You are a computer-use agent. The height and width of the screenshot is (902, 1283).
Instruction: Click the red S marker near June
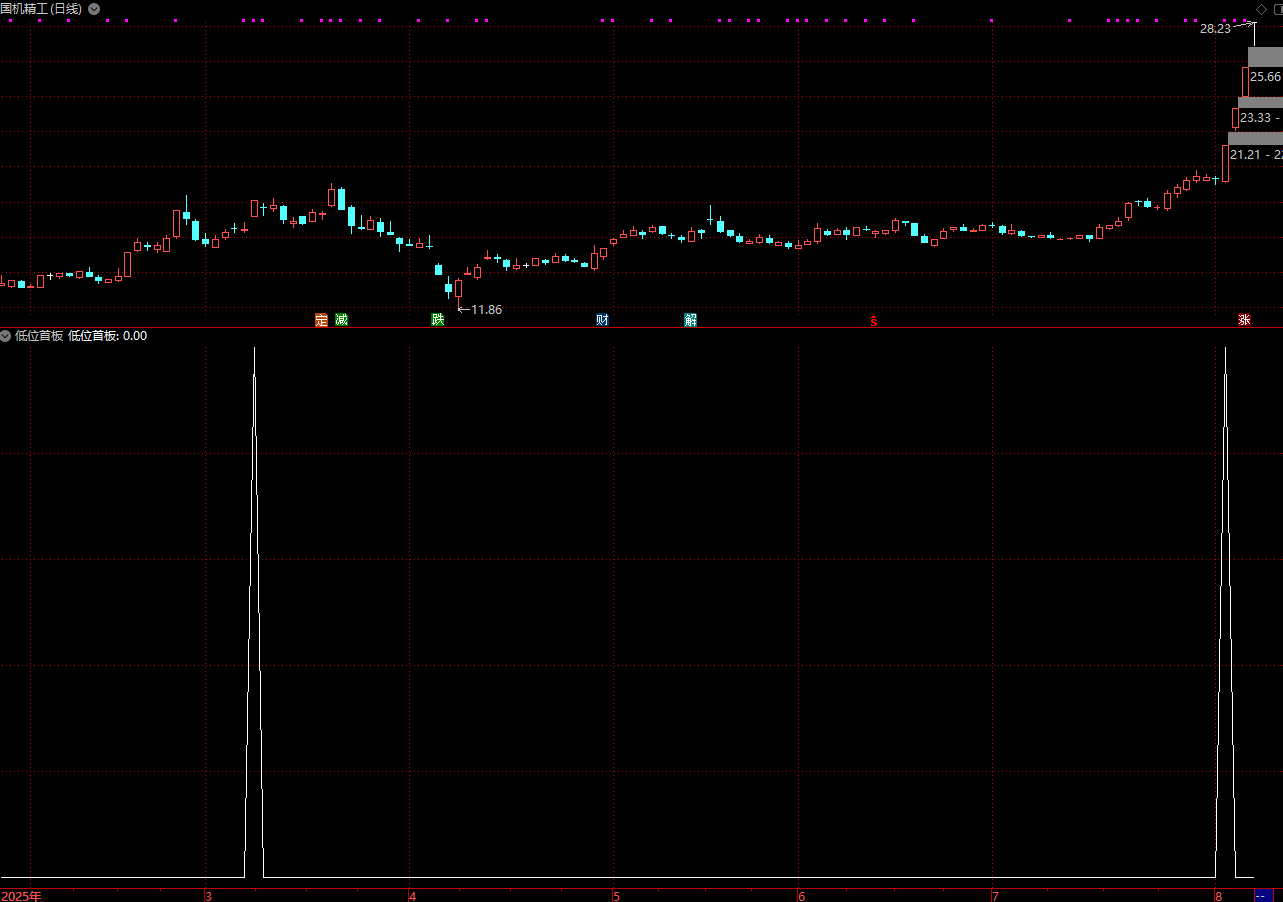(873, 321)
